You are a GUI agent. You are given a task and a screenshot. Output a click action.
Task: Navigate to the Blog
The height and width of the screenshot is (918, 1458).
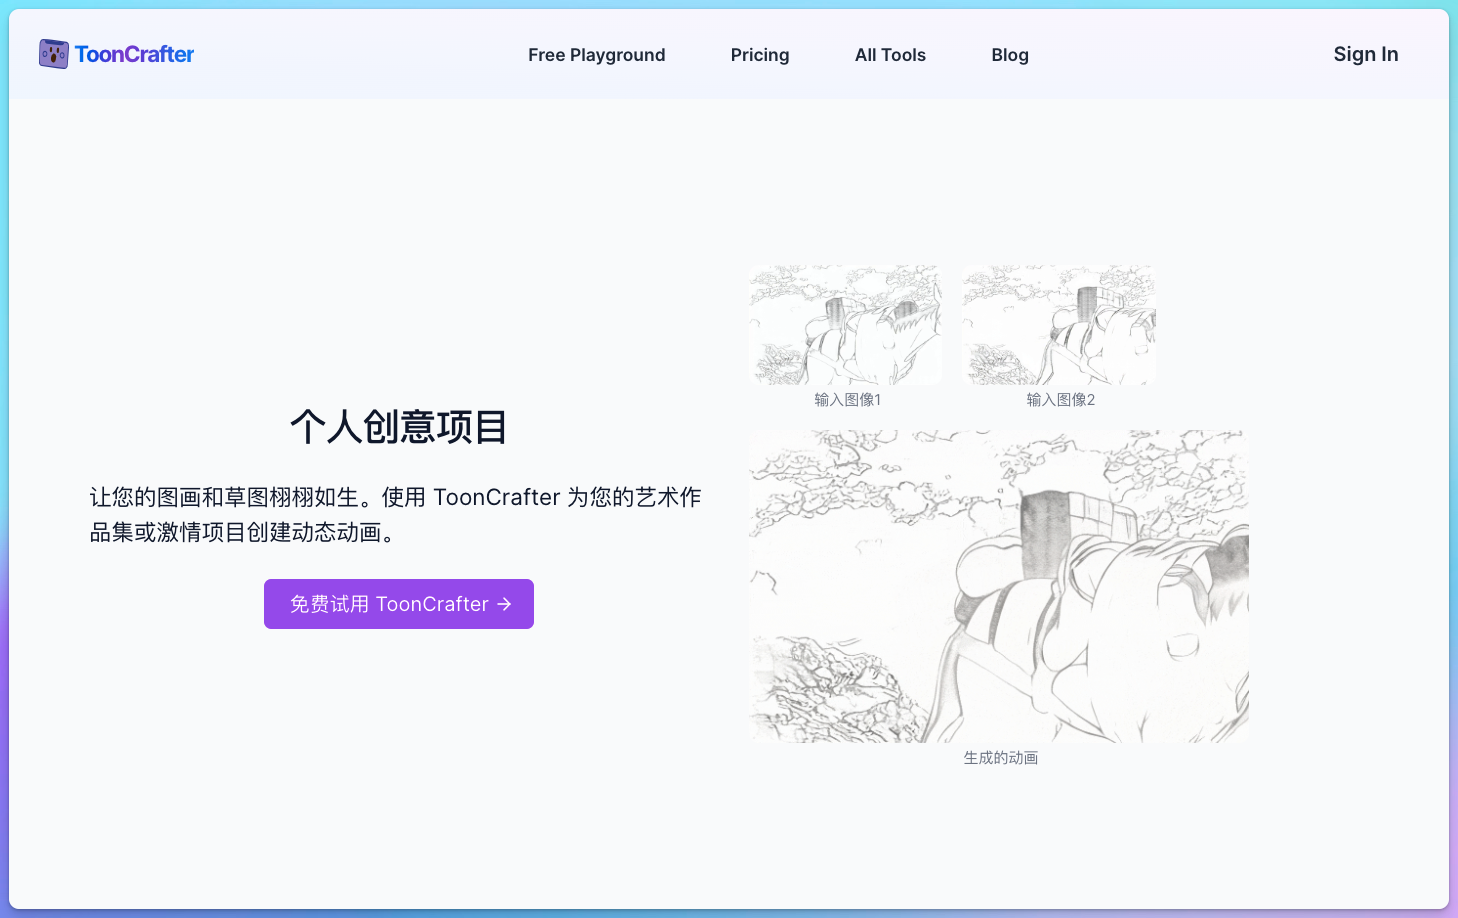pos(1009,55)
